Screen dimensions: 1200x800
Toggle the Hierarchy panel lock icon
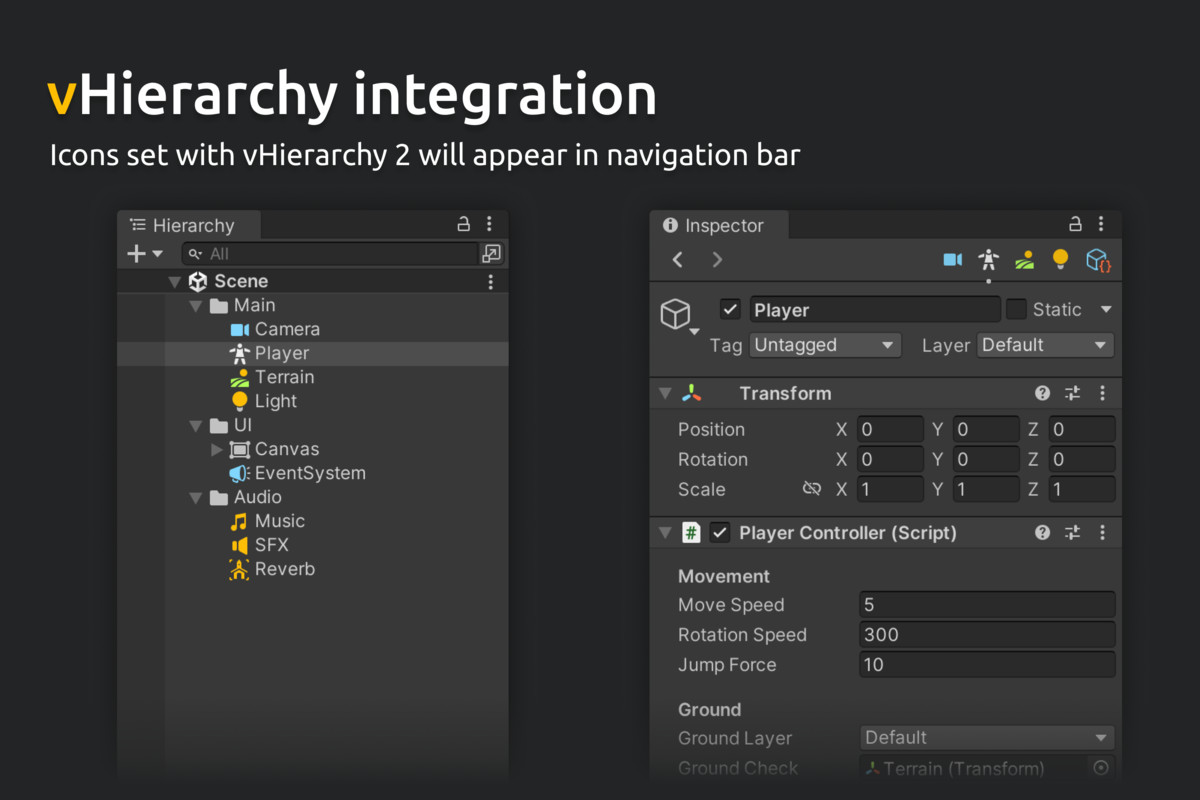463,224
